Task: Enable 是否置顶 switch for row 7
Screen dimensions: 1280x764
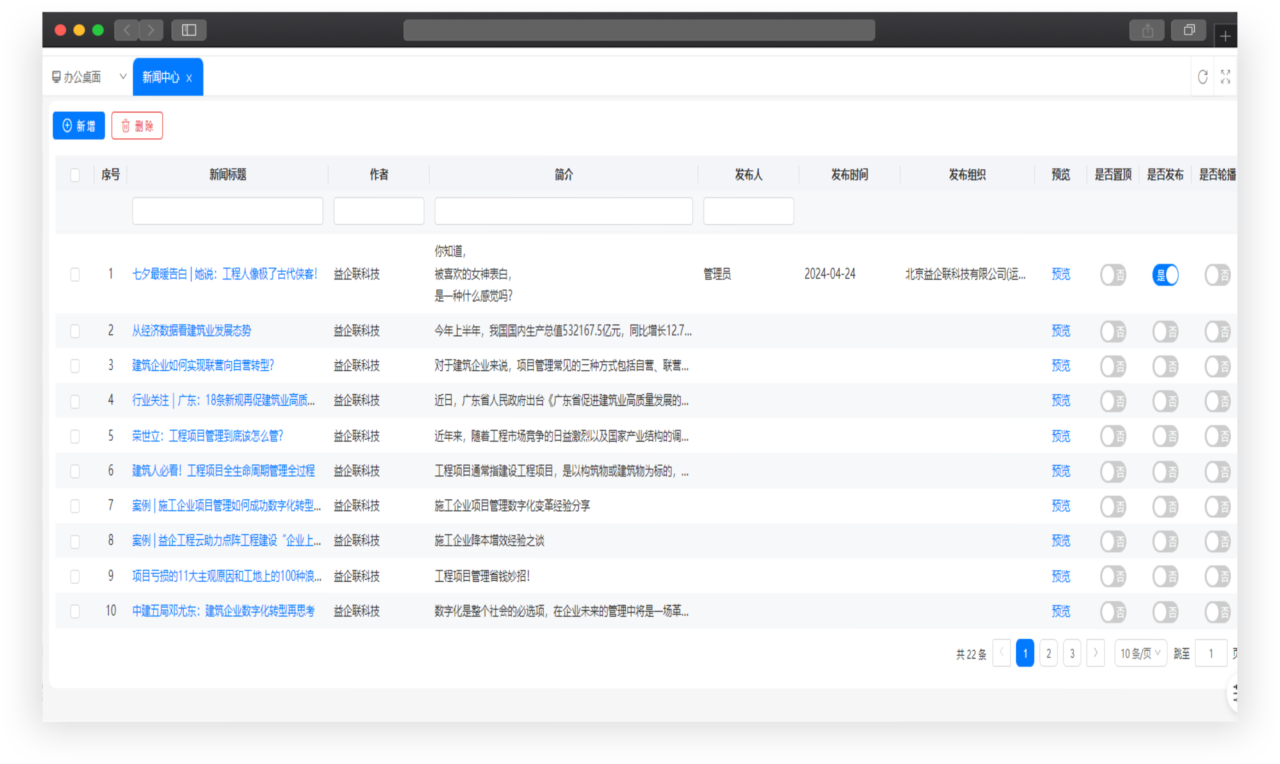Action: tap(1113, 507)
